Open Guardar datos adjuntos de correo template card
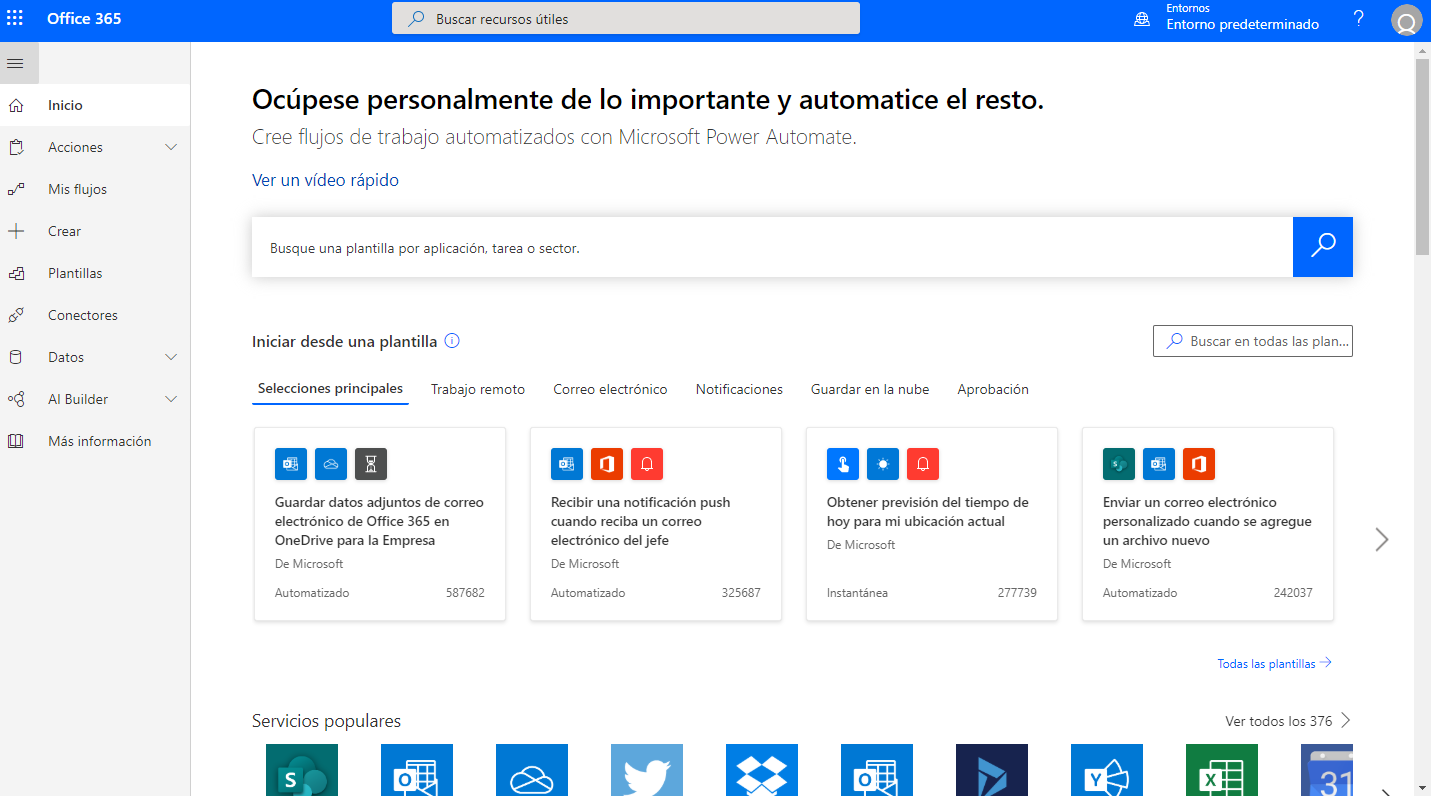This screenshot has height=796, width=1431. pyautogui.click(x=380, y=524)
